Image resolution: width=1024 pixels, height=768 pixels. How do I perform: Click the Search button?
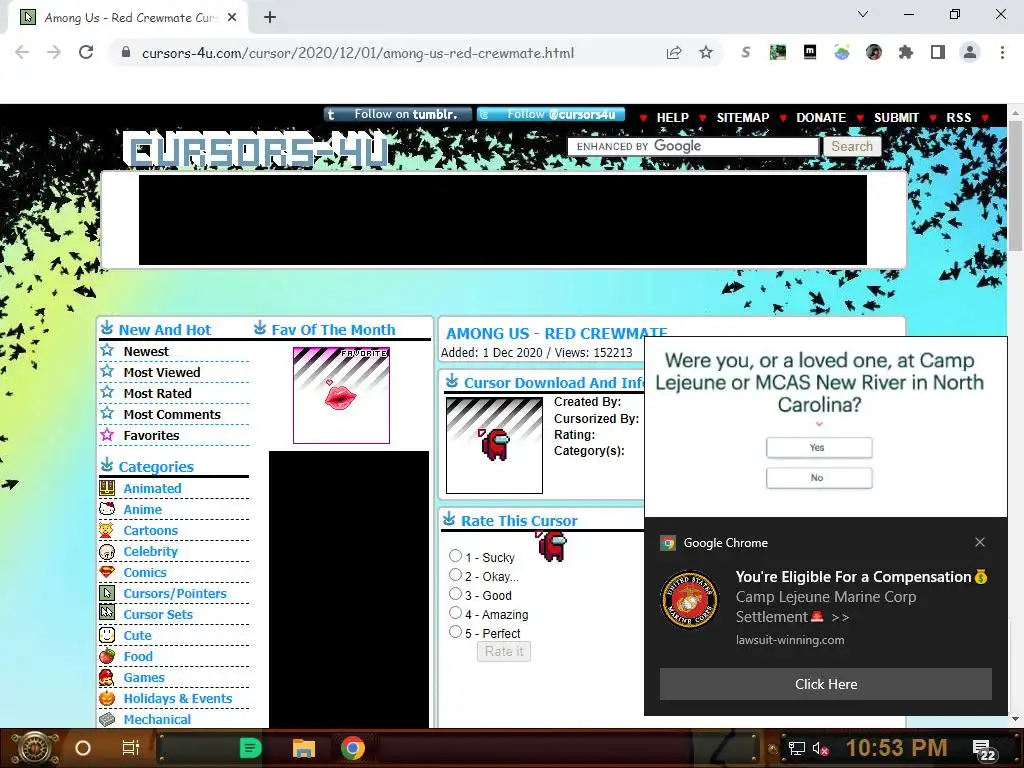852,146
